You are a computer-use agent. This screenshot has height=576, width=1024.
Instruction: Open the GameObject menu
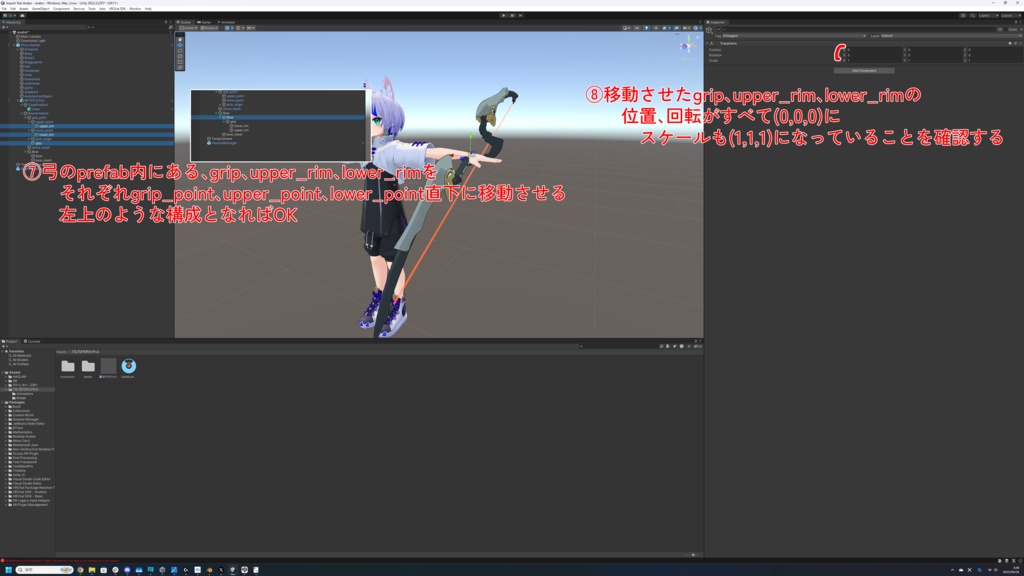40,8
